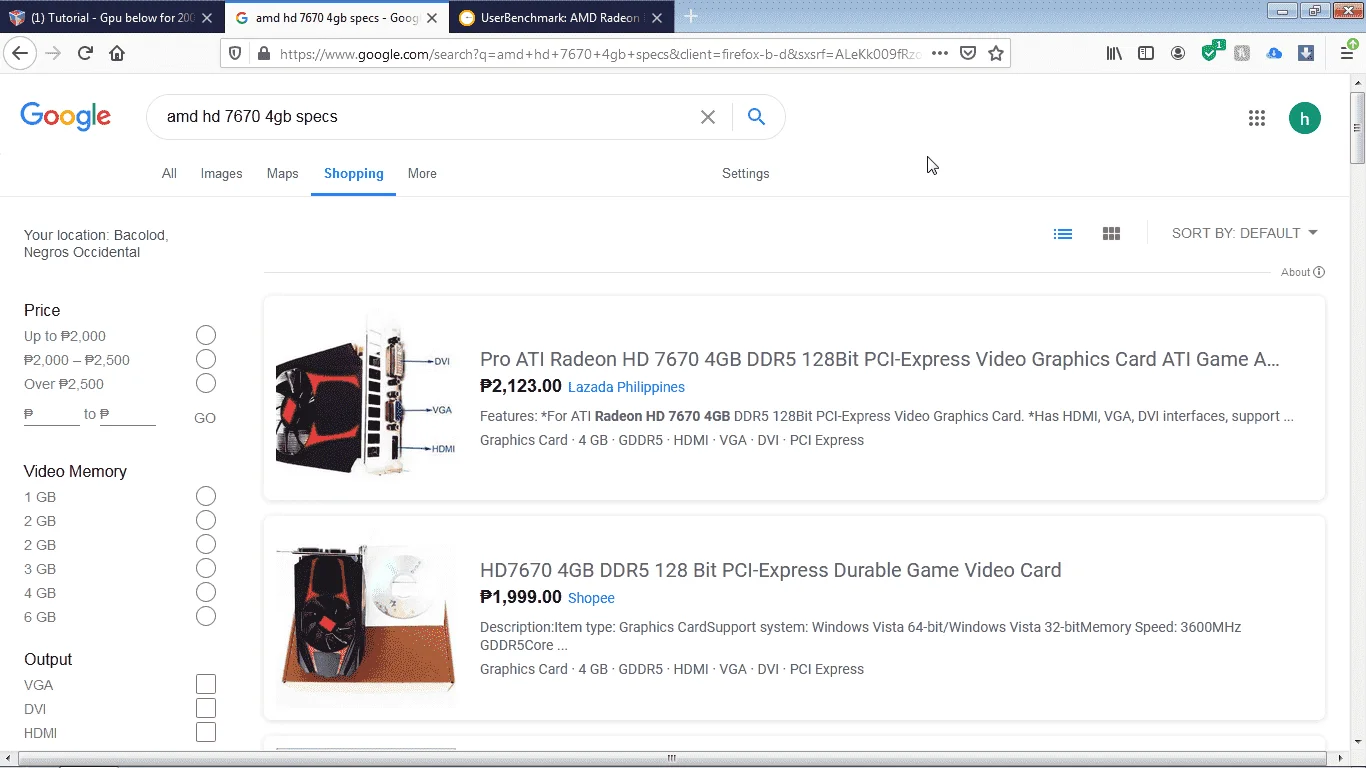
Task: Open the Google apps grid
Action: click(1257, 118)
